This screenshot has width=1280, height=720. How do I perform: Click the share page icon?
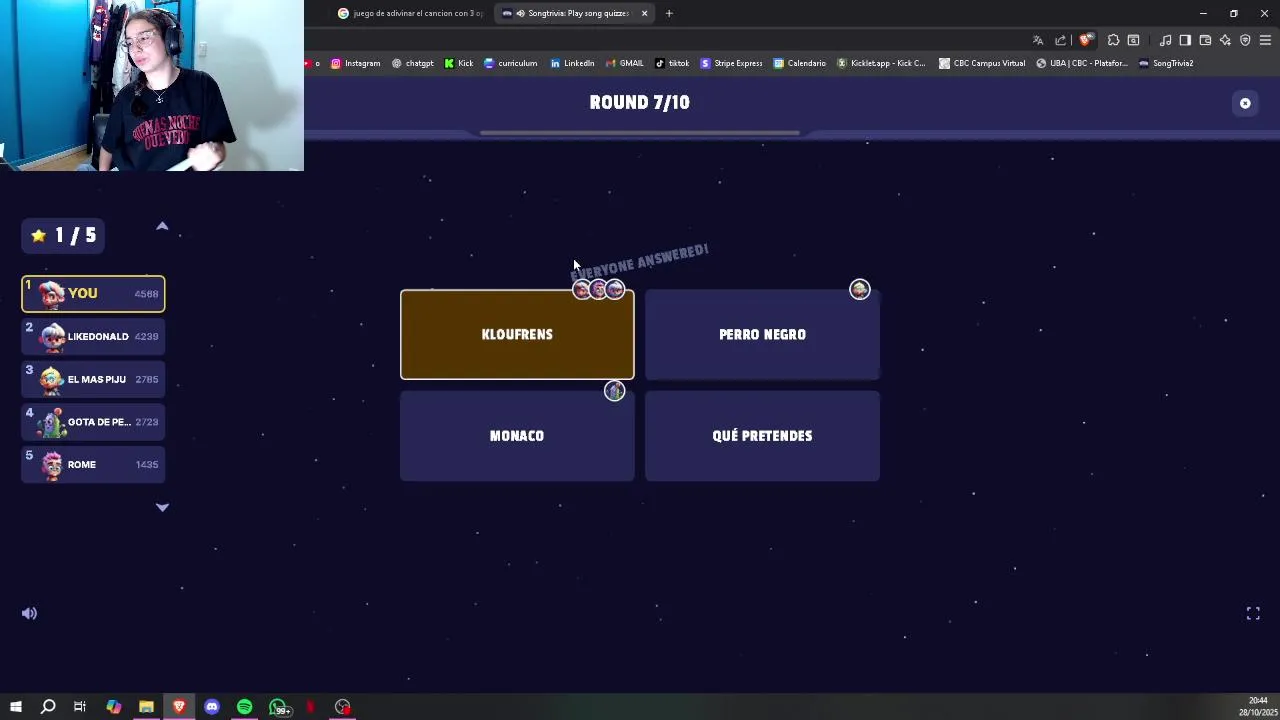pos(1060,40)
